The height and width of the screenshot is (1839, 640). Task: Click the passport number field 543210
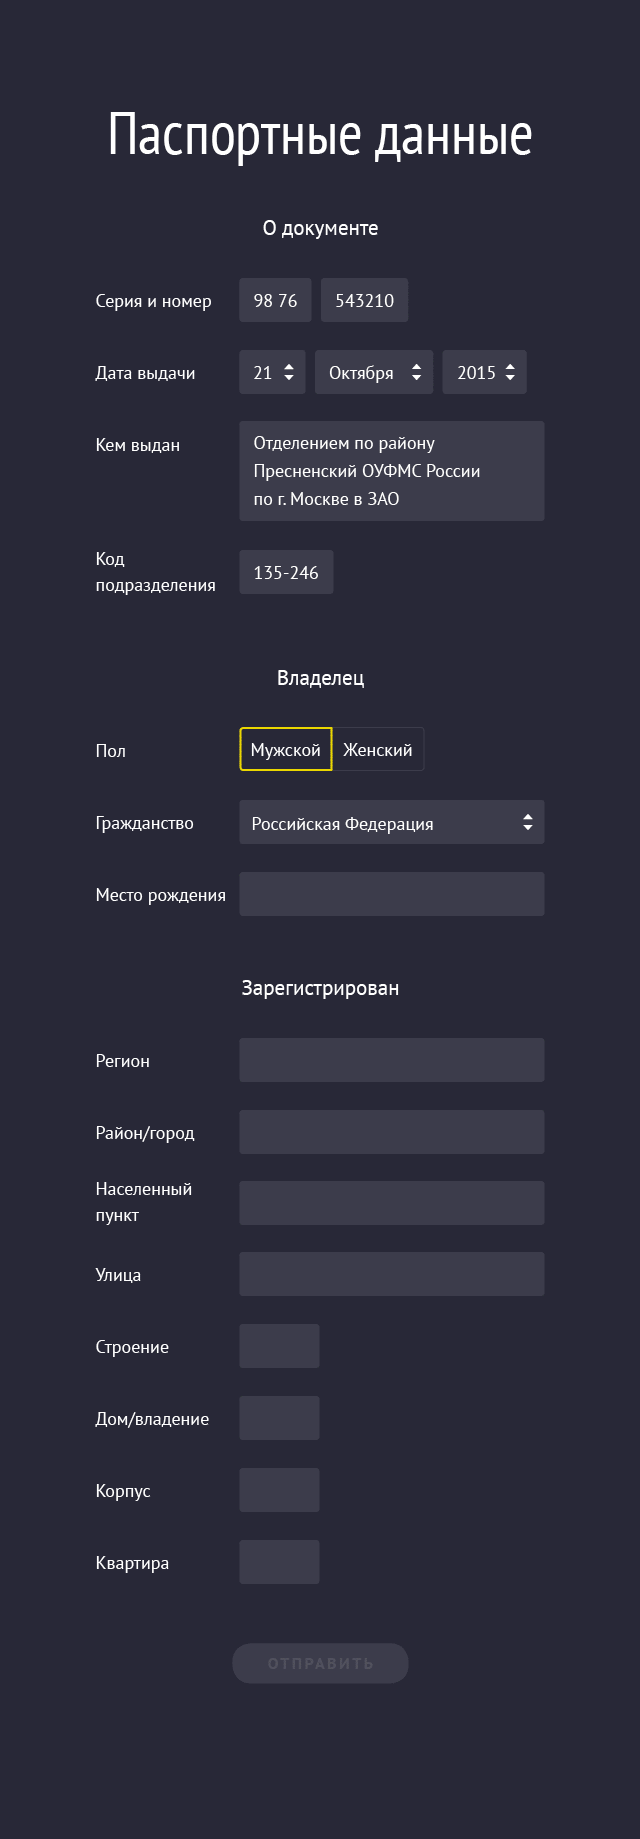point(364,300)
